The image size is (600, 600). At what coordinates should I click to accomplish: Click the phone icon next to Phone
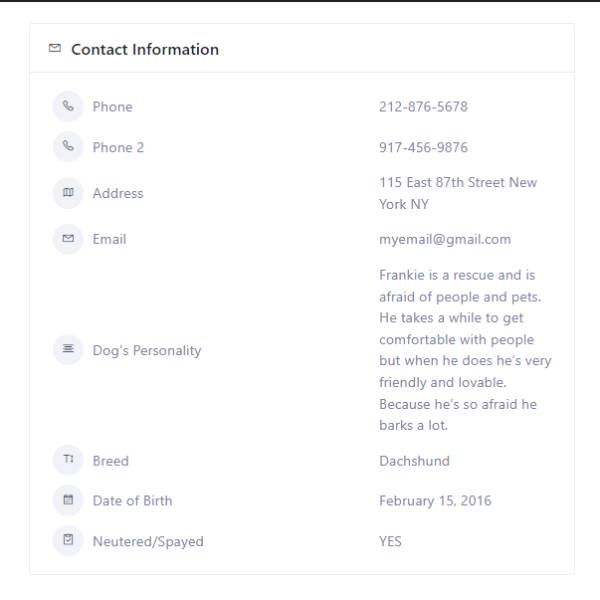(68, 106)
